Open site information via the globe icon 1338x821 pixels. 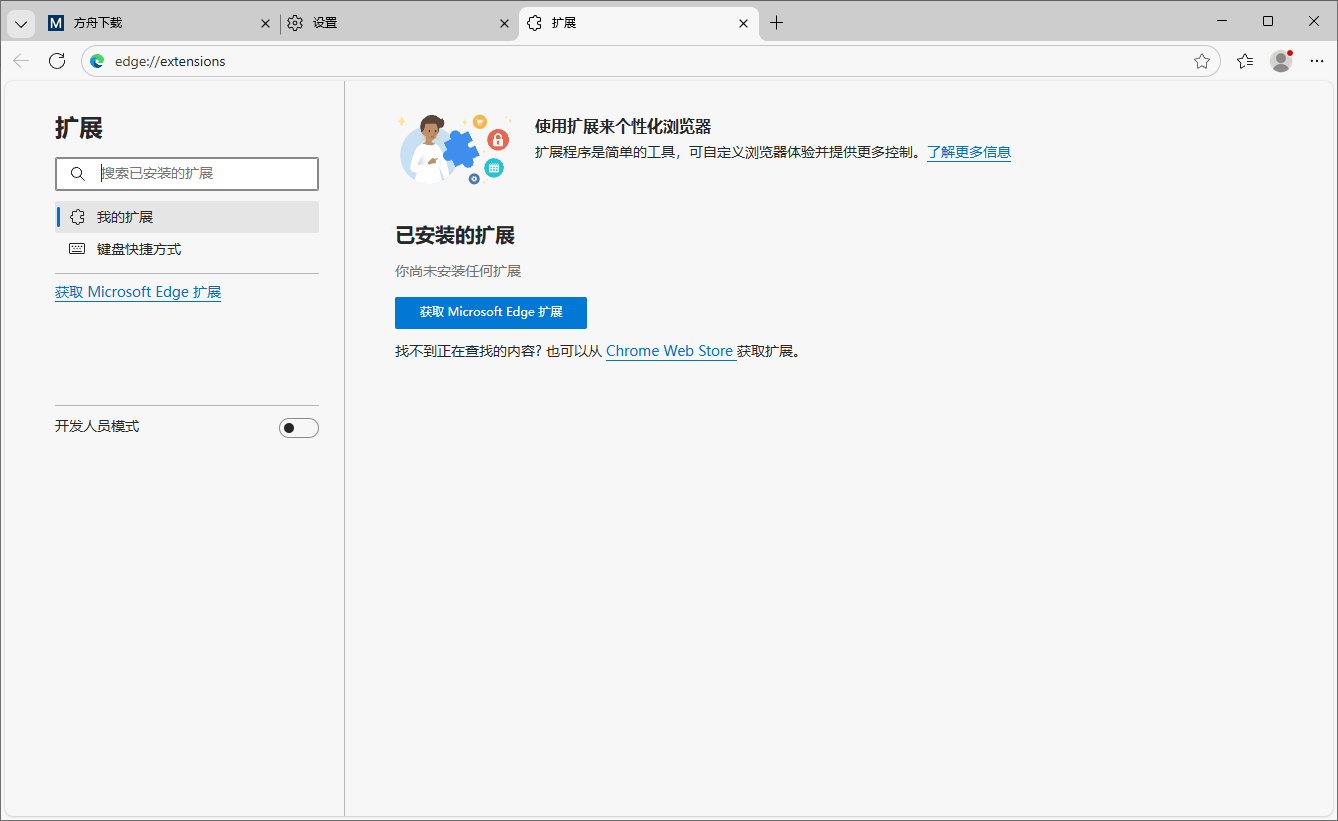pyautogui.click(x=96, y=60)
